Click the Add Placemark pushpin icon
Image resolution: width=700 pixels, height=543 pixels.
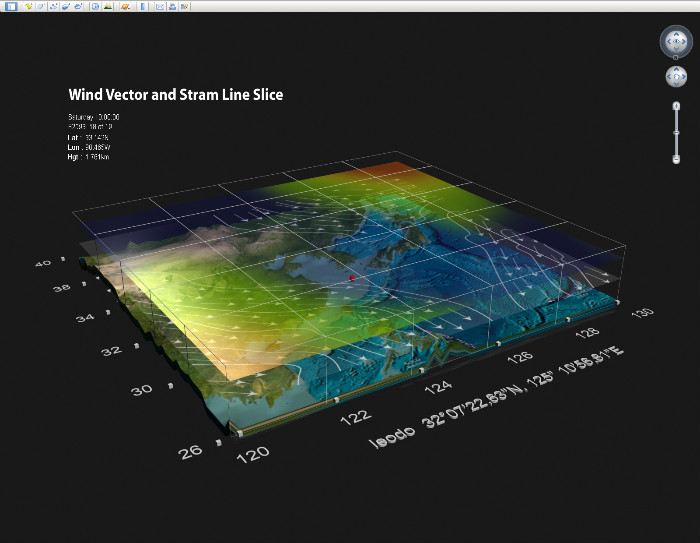click(x=28, y=6)
